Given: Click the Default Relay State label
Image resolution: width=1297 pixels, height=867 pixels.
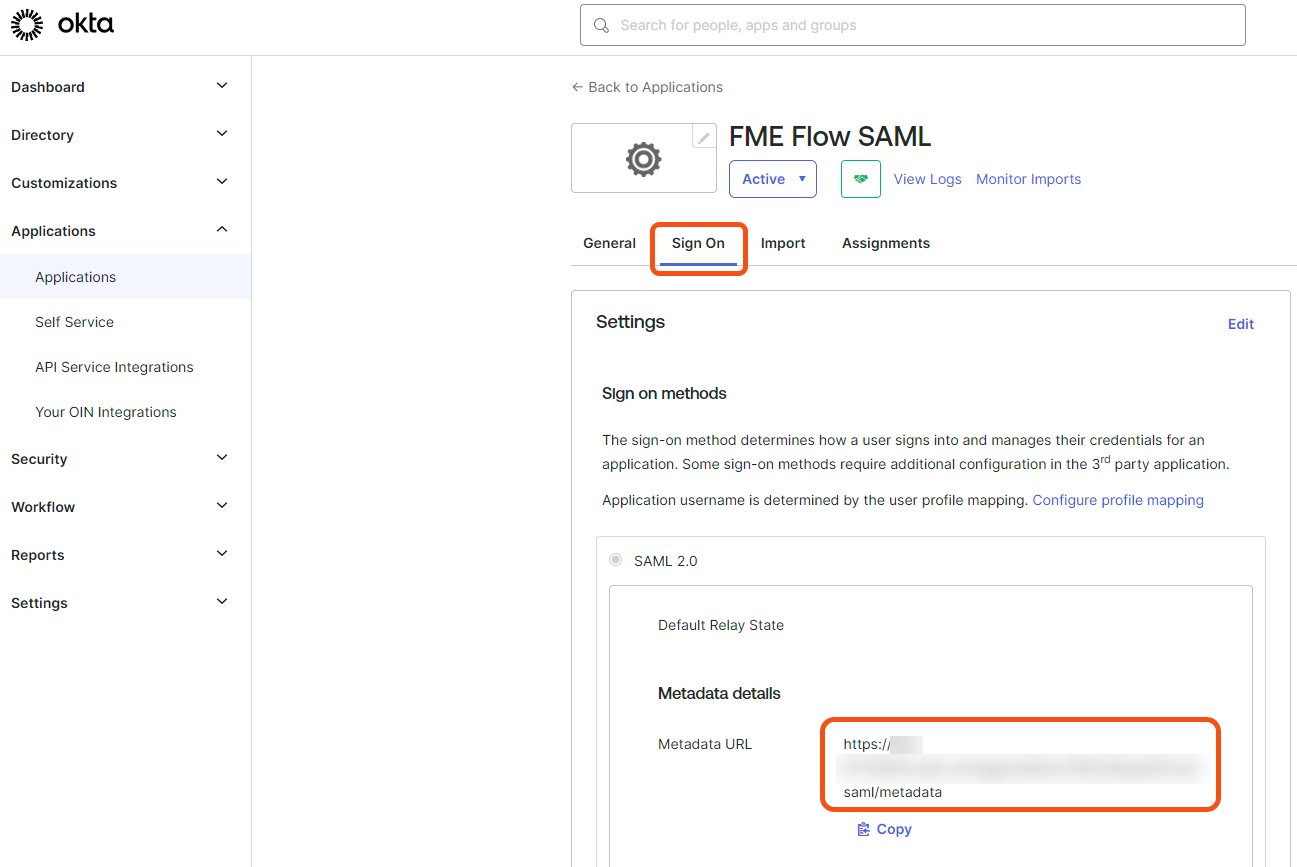Looking at the screenshot, I should click(721, 625).
